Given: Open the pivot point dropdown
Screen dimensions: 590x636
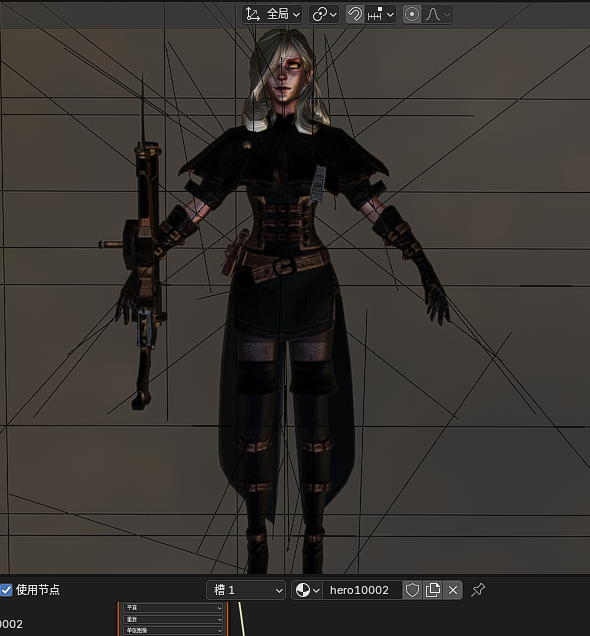Looking at the screenshot, I should [x=324, y=15].
